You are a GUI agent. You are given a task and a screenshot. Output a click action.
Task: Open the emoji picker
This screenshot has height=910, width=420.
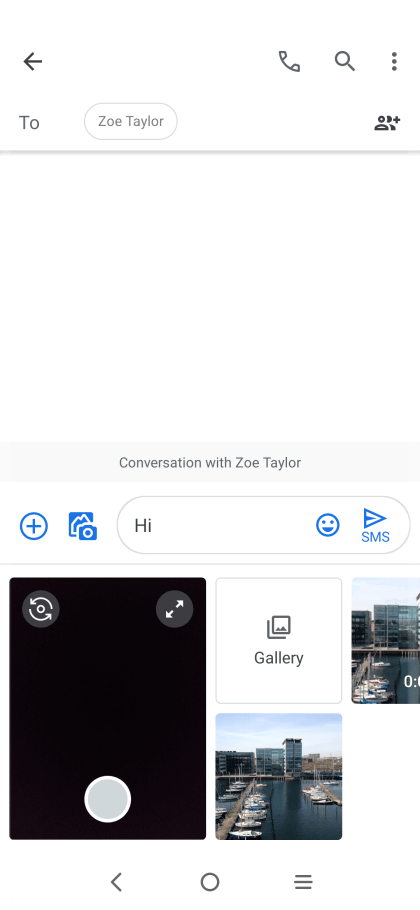tap(328, 525)
